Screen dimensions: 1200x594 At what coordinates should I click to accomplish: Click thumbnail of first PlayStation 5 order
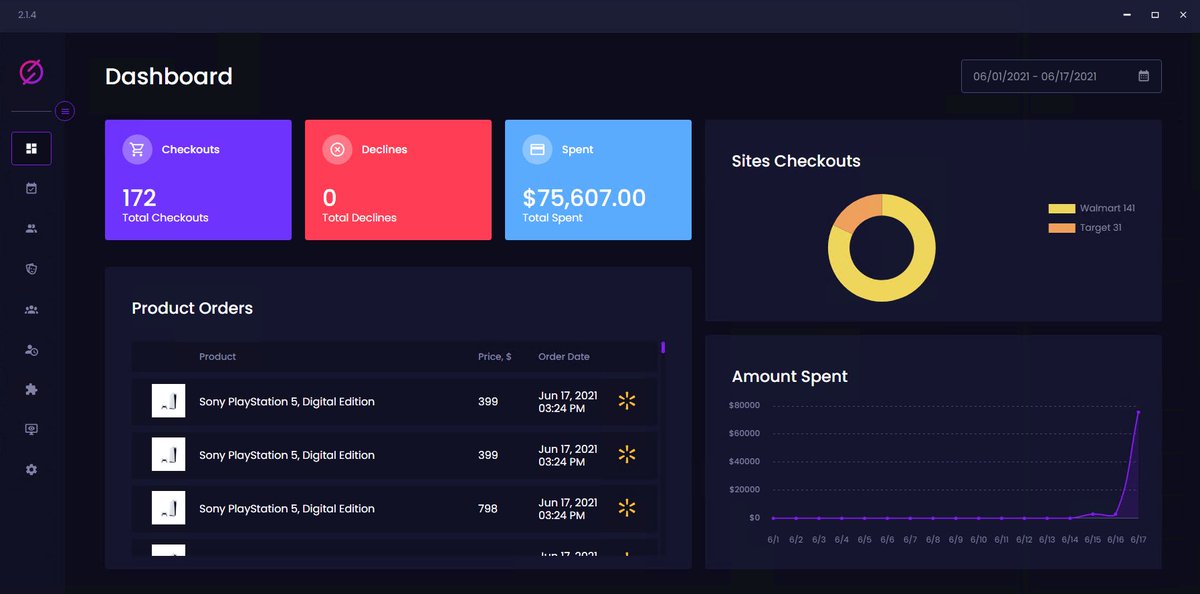tap(168, 401)
